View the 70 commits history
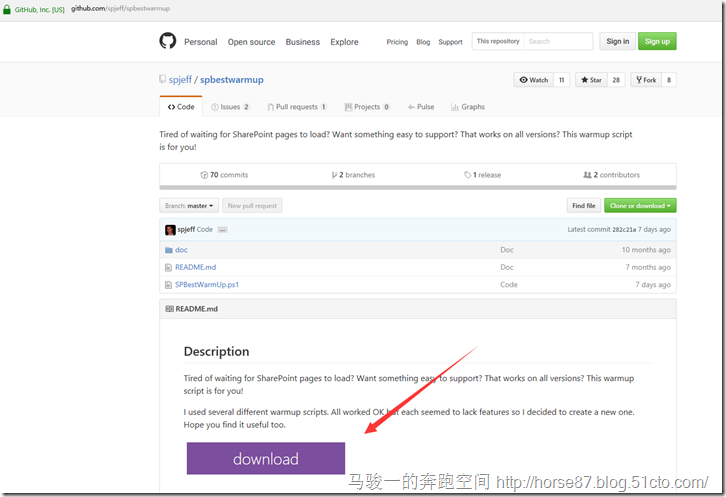The height and width of the screenshot is (497, 726). pyautogui.click(x=224, y=175)
